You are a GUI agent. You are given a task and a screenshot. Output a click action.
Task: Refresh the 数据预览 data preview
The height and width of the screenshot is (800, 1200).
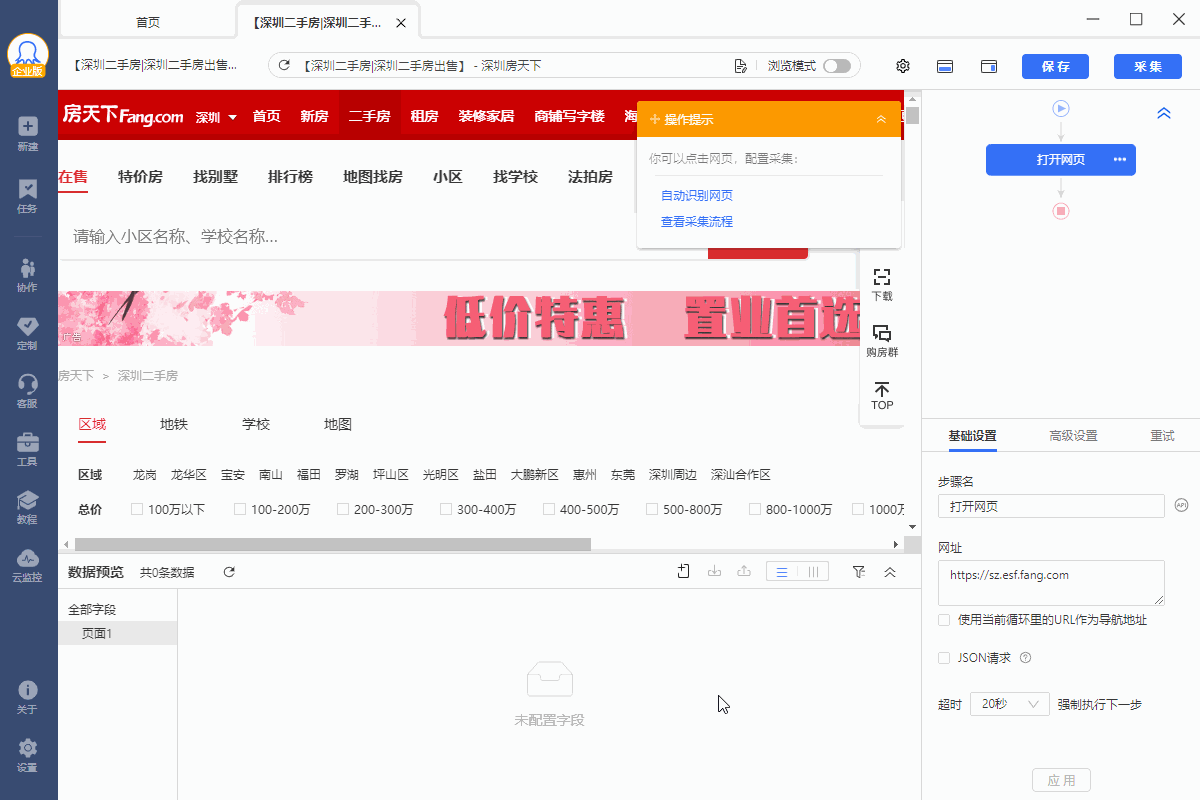(x=229, y=572)
